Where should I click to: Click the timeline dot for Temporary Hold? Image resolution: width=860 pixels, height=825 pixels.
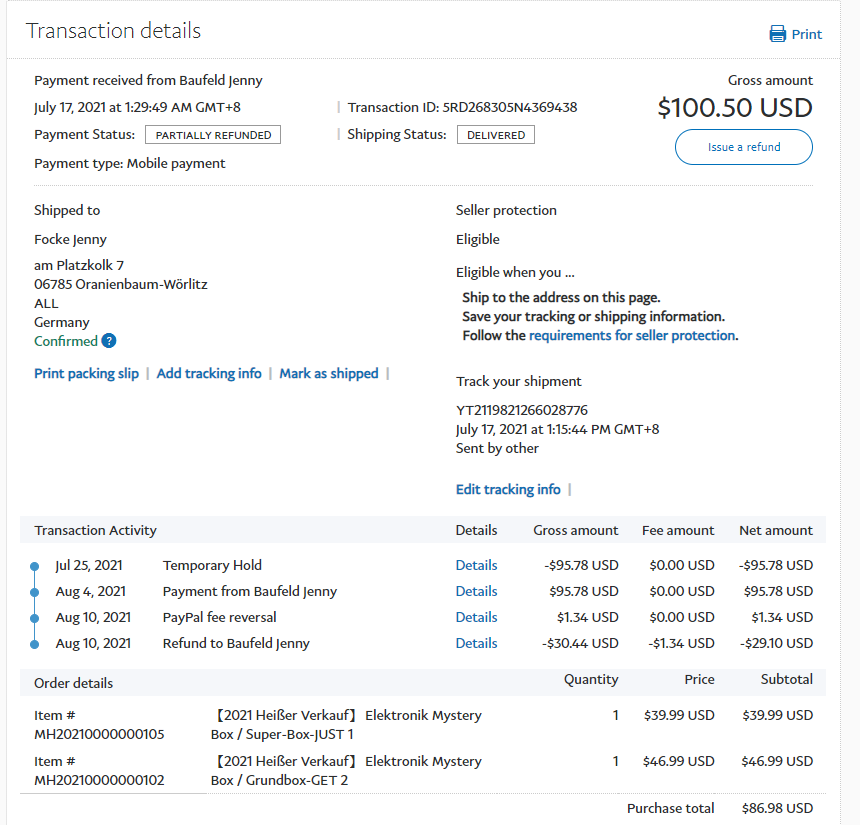(34, 566)
